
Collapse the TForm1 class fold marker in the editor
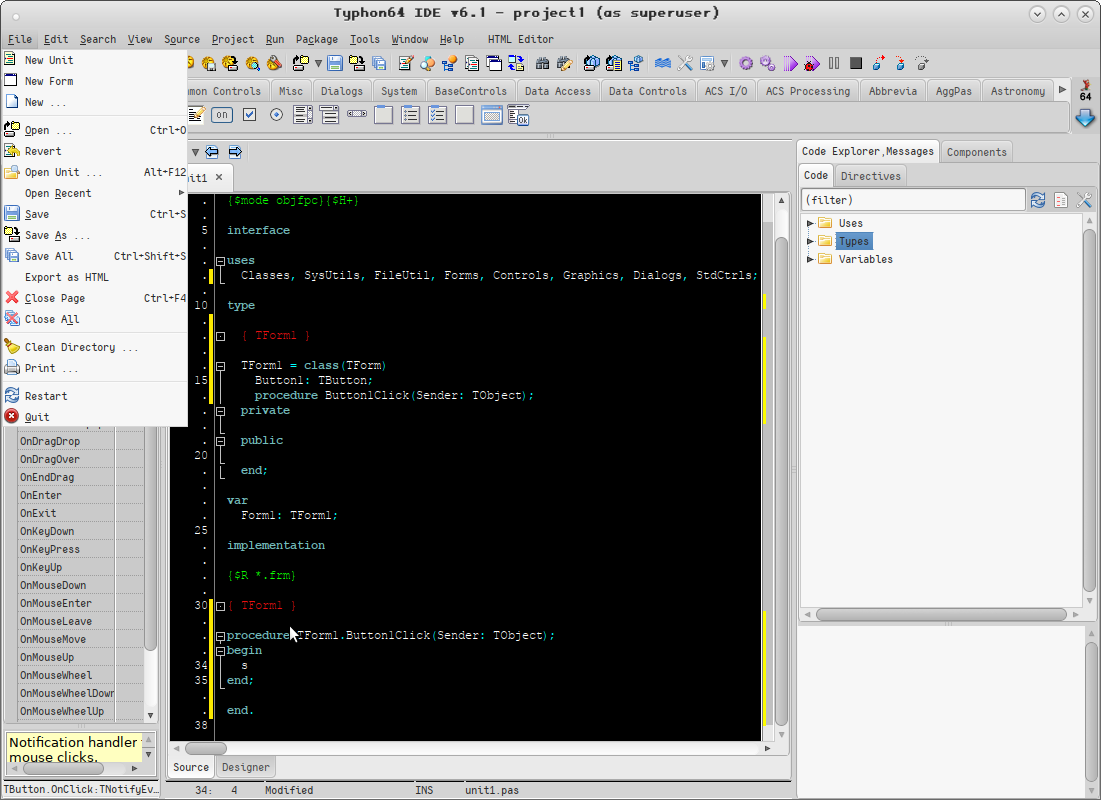click(x=220, y=366)
